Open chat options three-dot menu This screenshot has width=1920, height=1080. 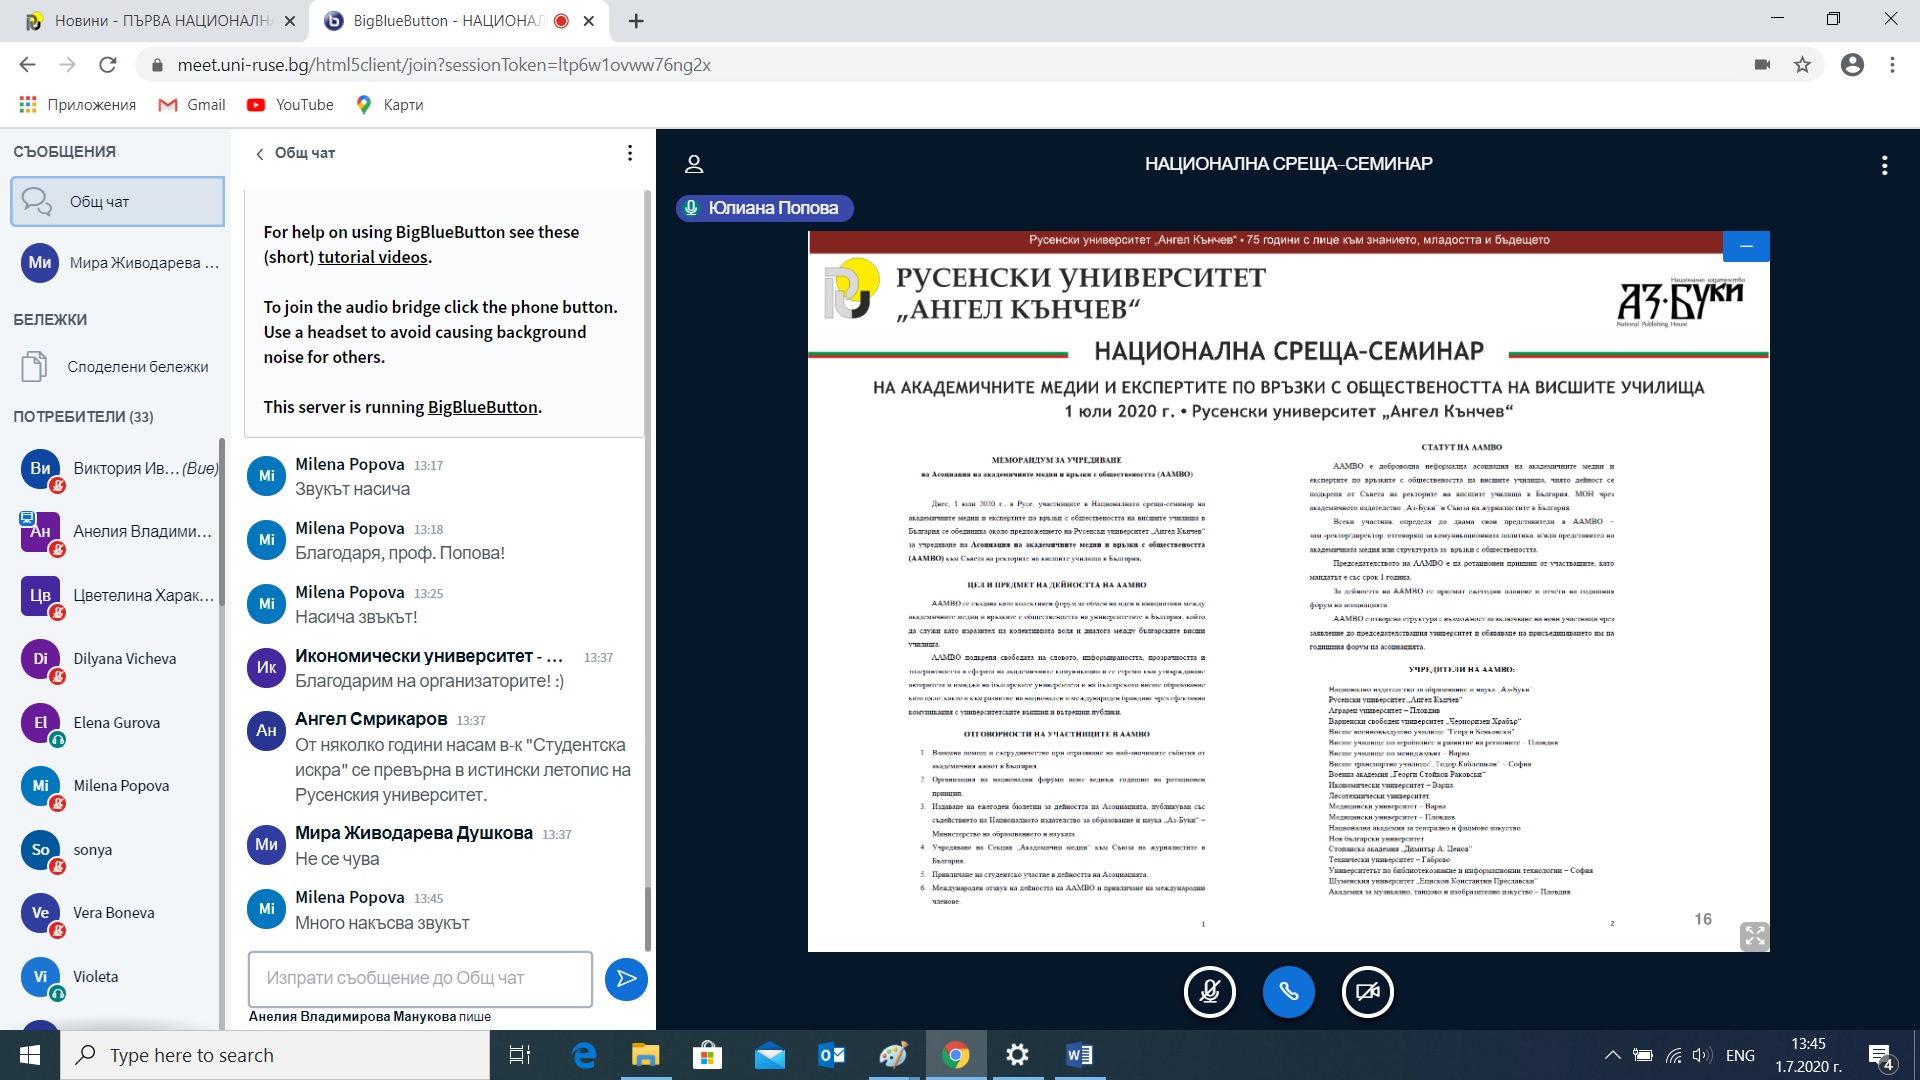pyautogui.click(x=629, y=153)
